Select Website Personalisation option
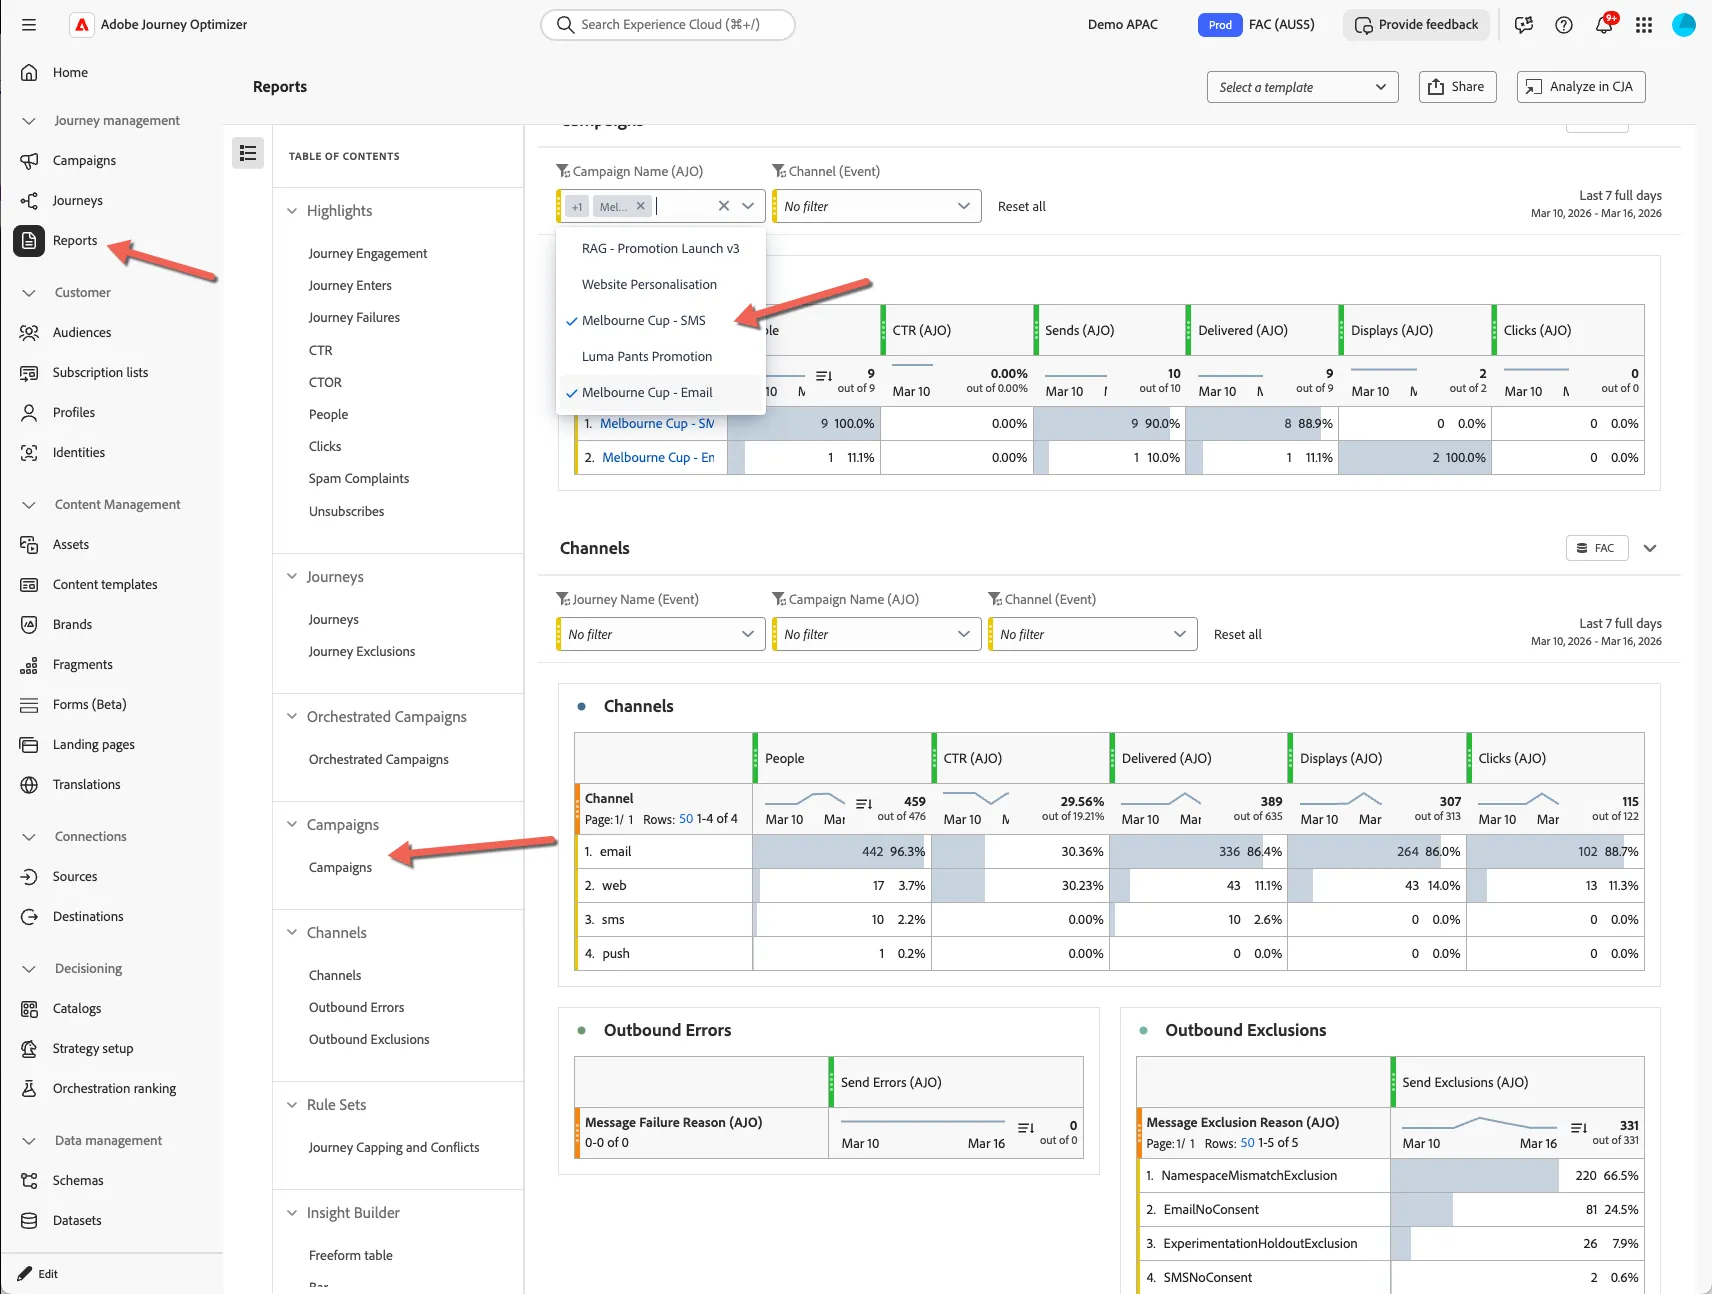Screen dimensions: 1712x1294 661,284
